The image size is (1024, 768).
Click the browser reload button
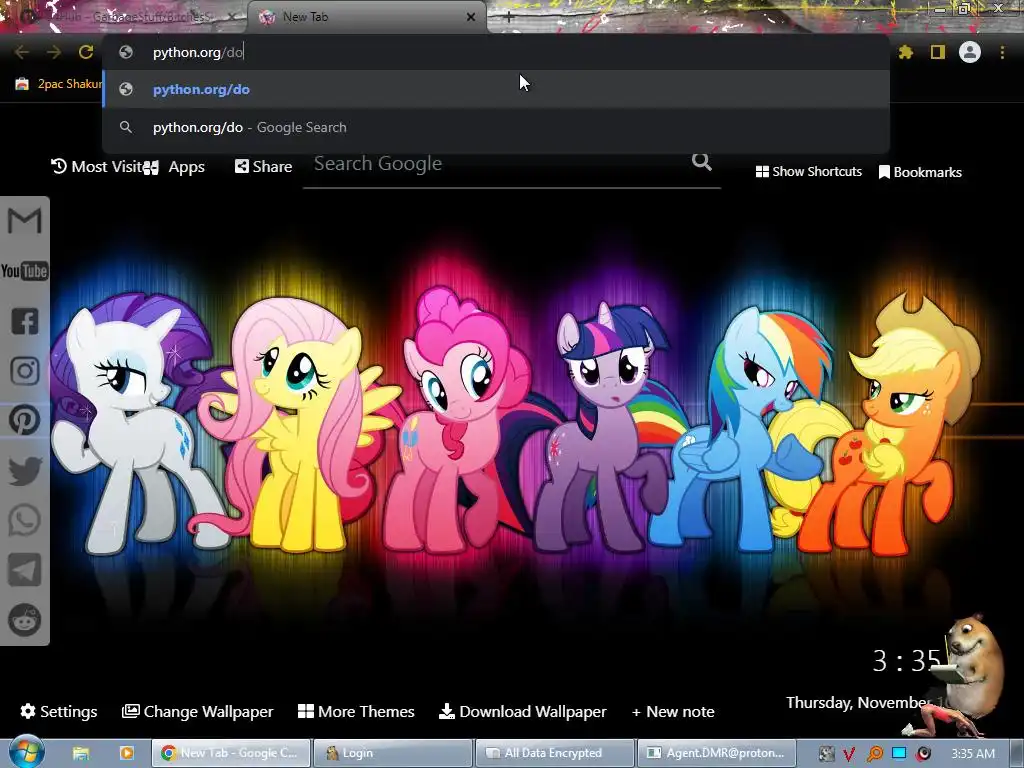coord(86,52)
